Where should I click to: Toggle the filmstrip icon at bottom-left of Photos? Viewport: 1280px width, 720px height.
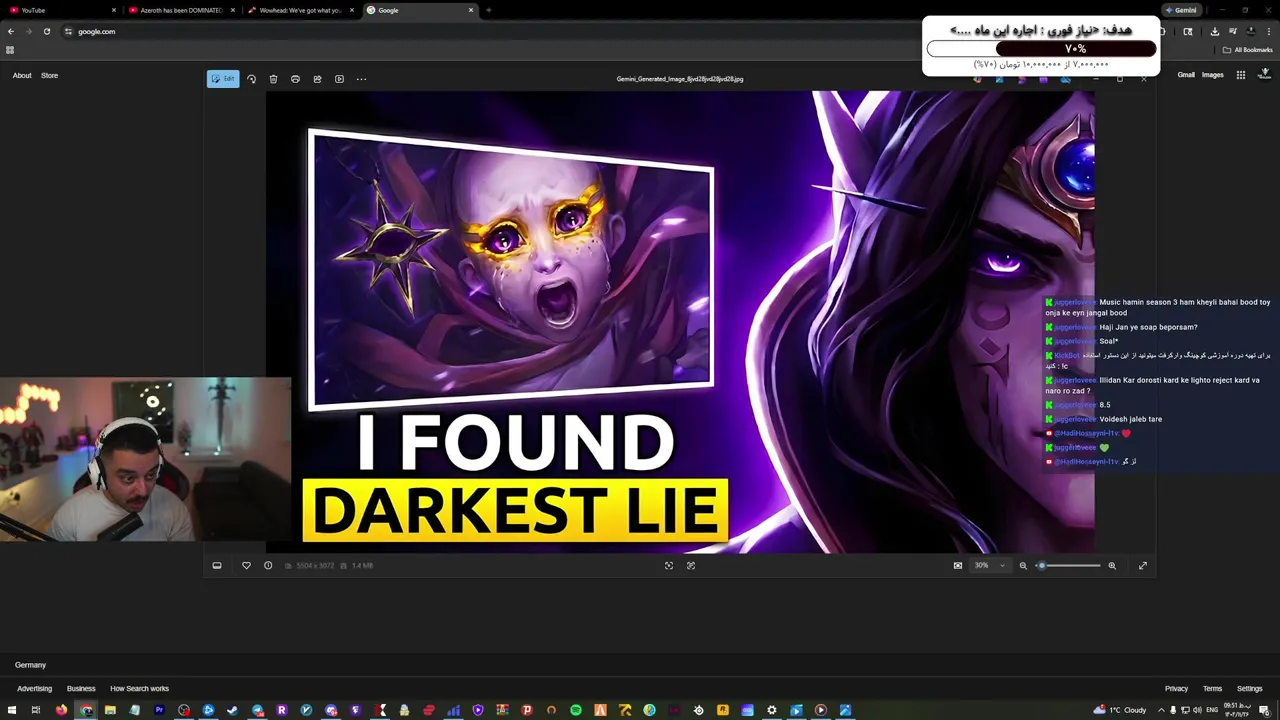(217, 565)
